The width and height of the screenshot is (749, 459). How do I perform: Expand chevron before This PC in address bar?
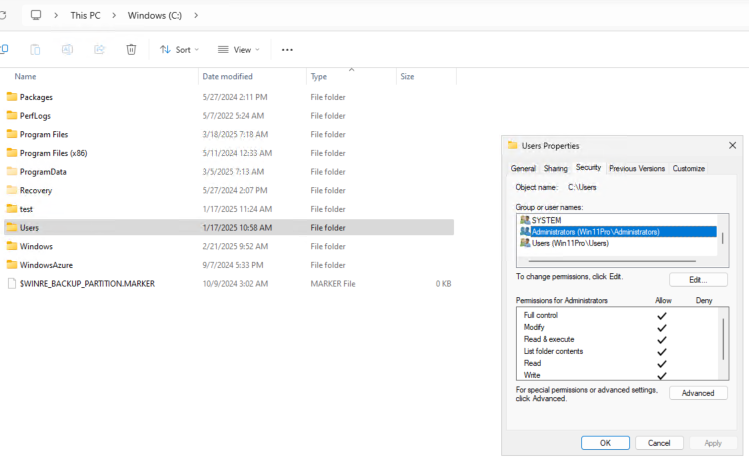[x=56, y=15]
